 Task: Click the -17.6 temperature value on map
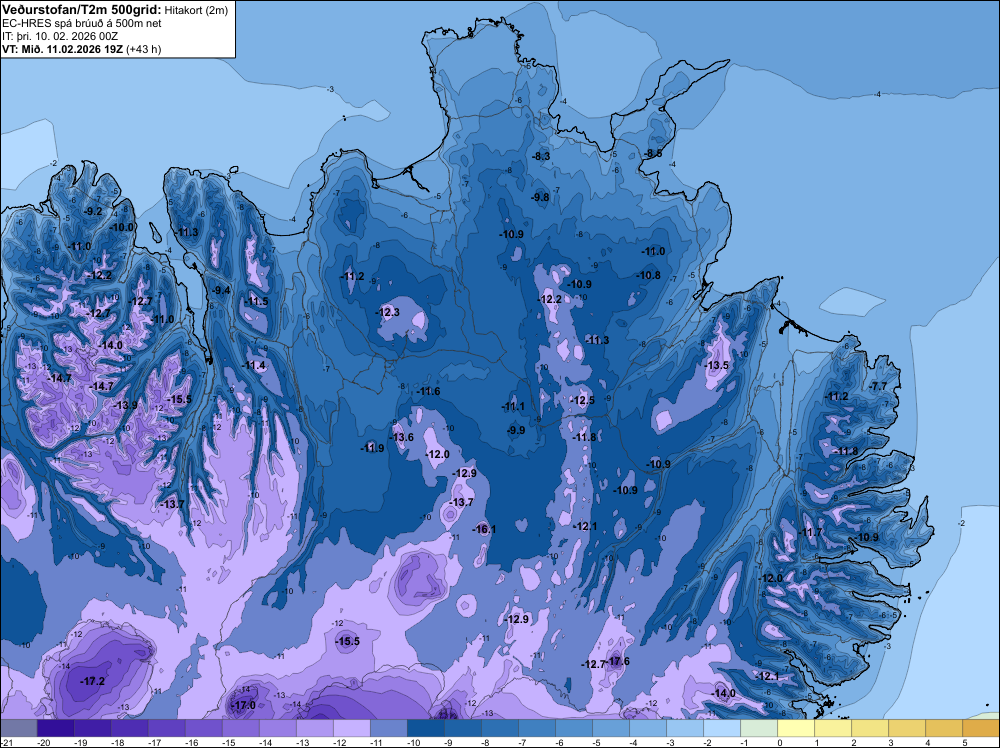[617, 661]
